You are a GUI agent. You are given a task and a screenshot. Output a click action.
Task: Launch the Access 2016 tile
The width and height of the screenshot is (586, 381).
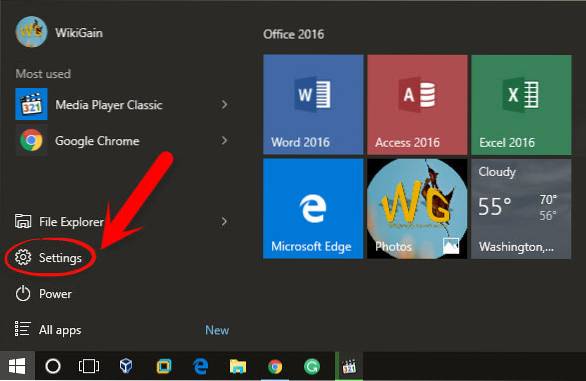click(x=417, y=104)
